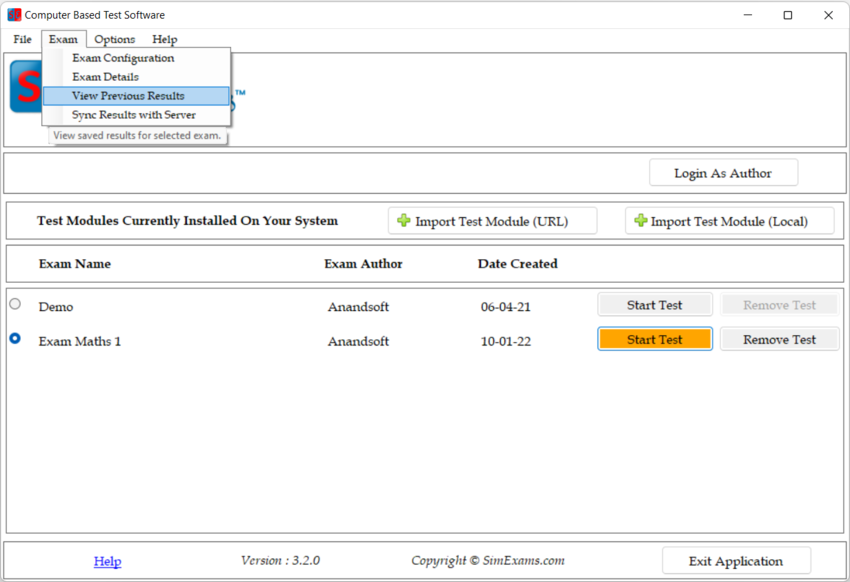Collapse the open Exam menu

click(63, 39)
